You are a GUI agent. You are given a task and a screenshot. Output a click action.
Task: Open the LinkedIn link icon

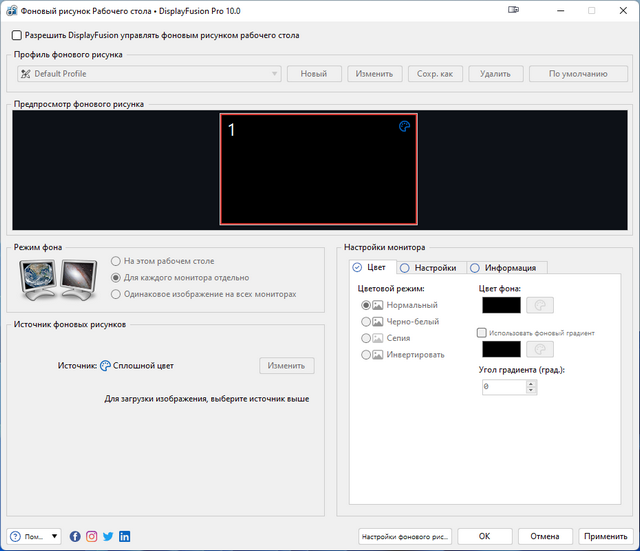[x=124, y=536]
